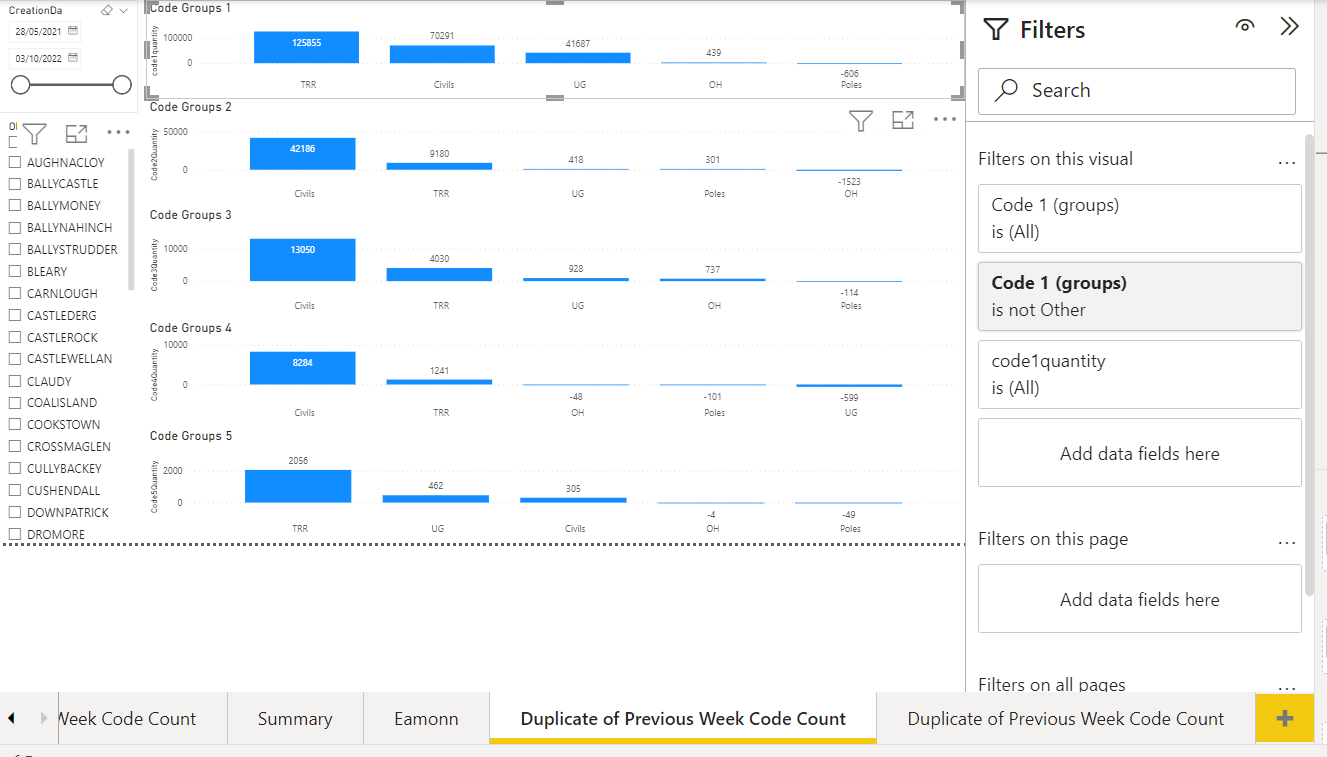Viewport: 1327px width, 757px height.
Task: Check the DOWNPATRICK checkbox
Action: click(x=15, y=513)
